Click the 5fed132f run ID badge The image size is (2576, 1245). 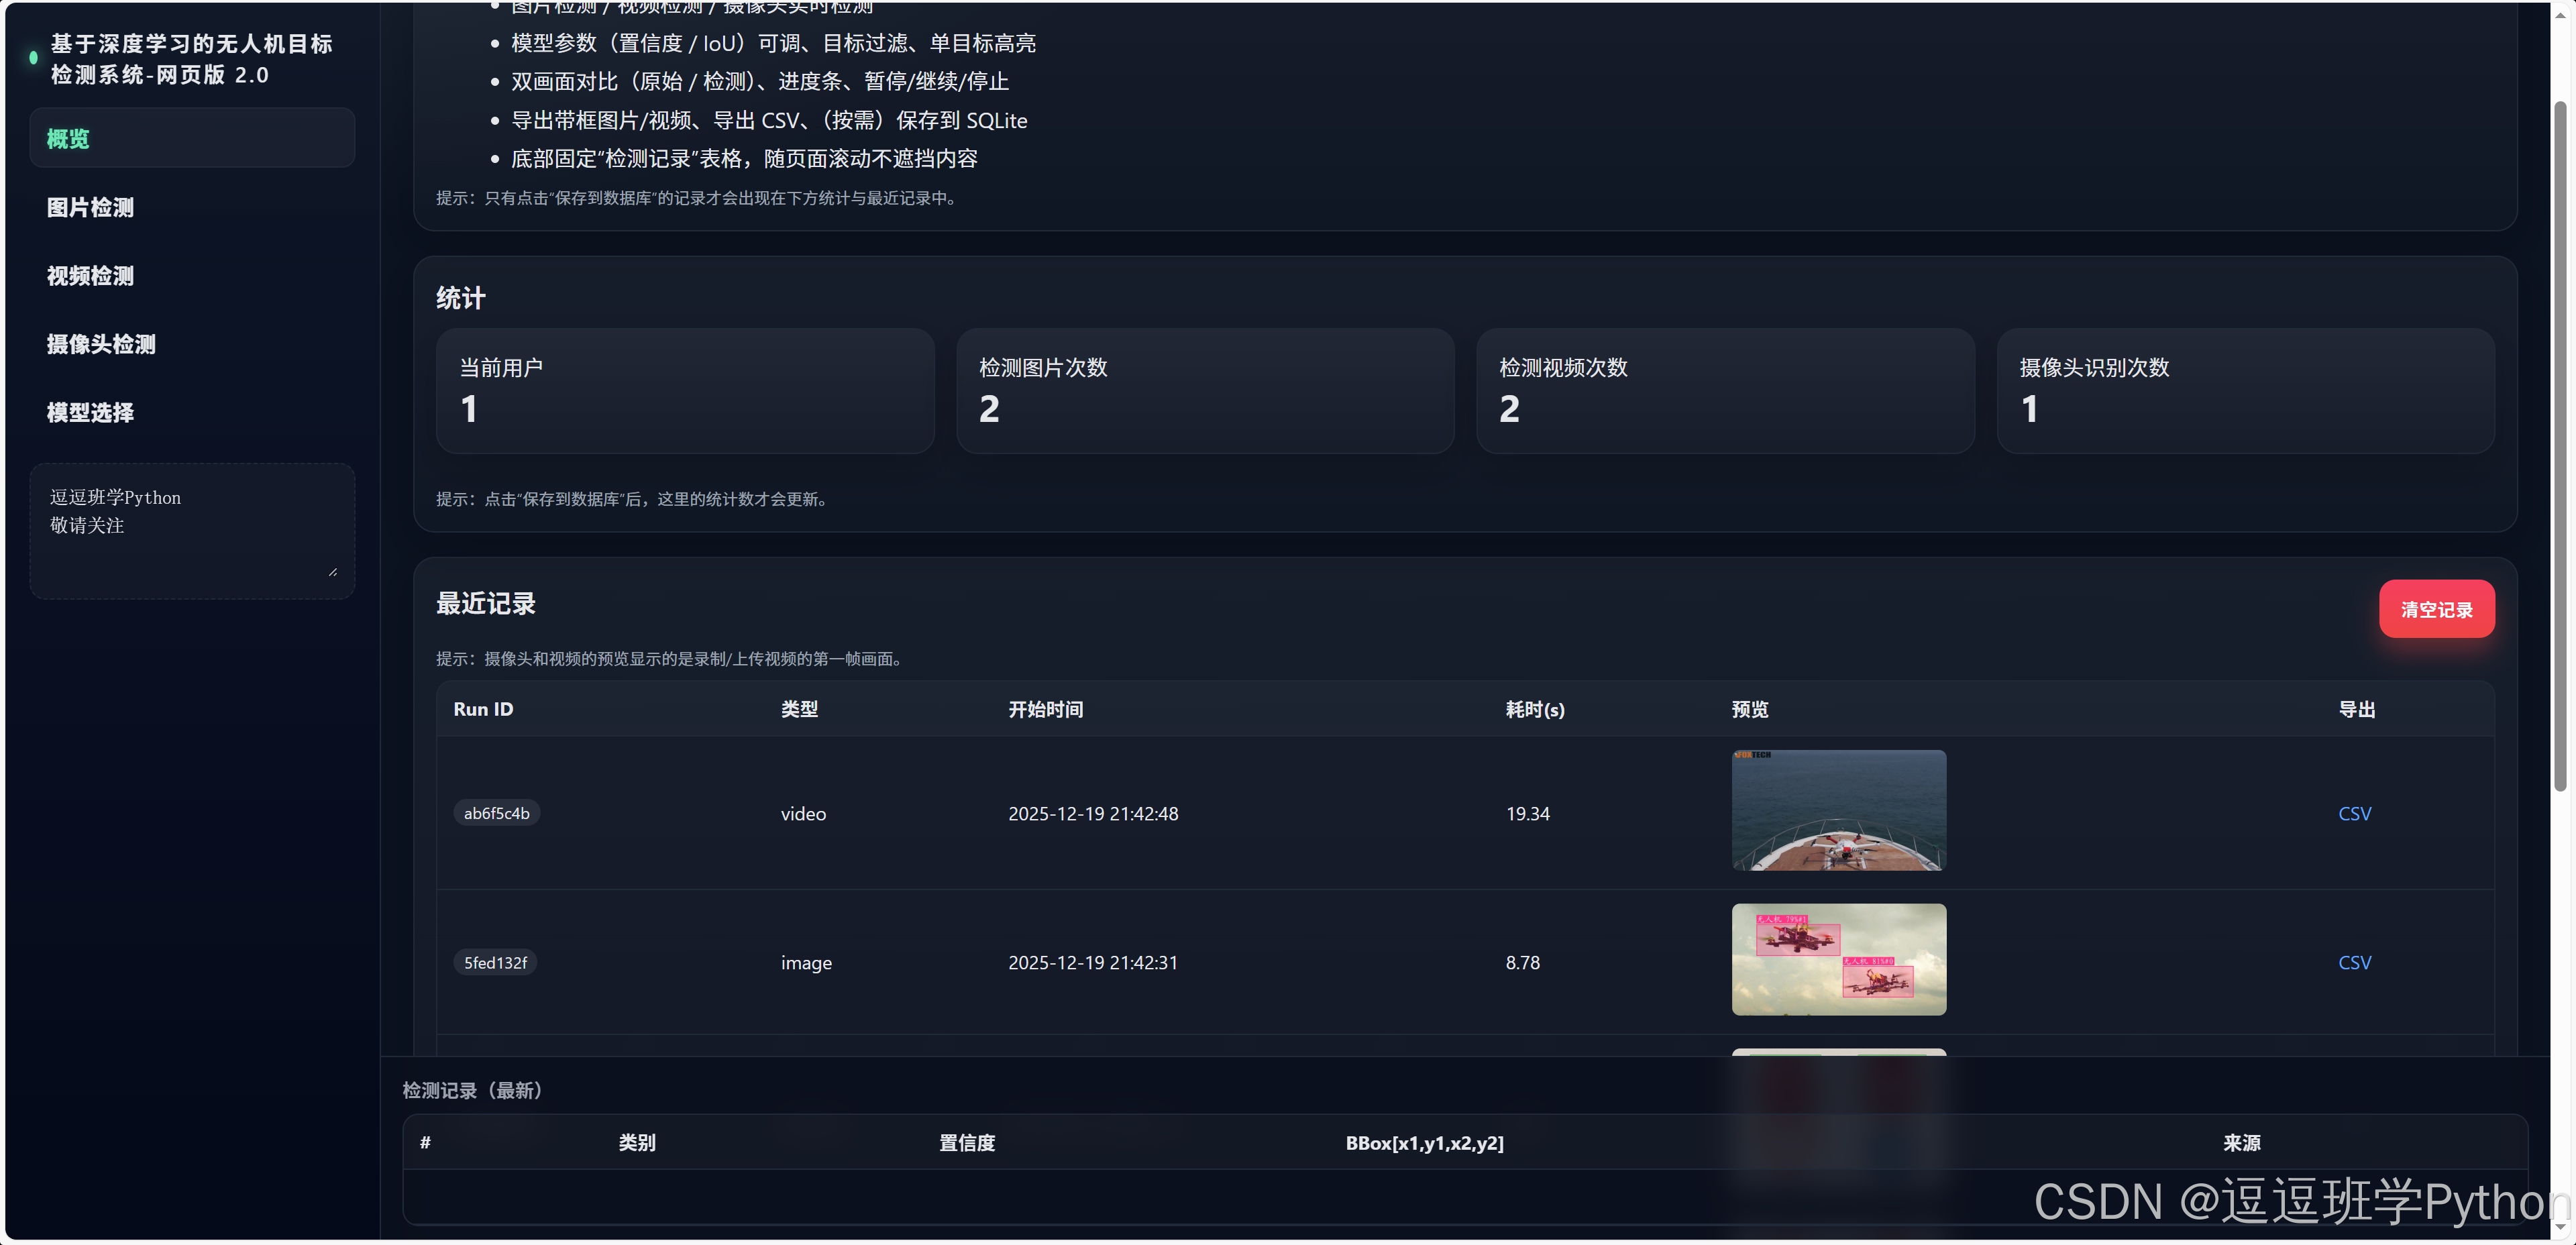click(x=495, y=962)
